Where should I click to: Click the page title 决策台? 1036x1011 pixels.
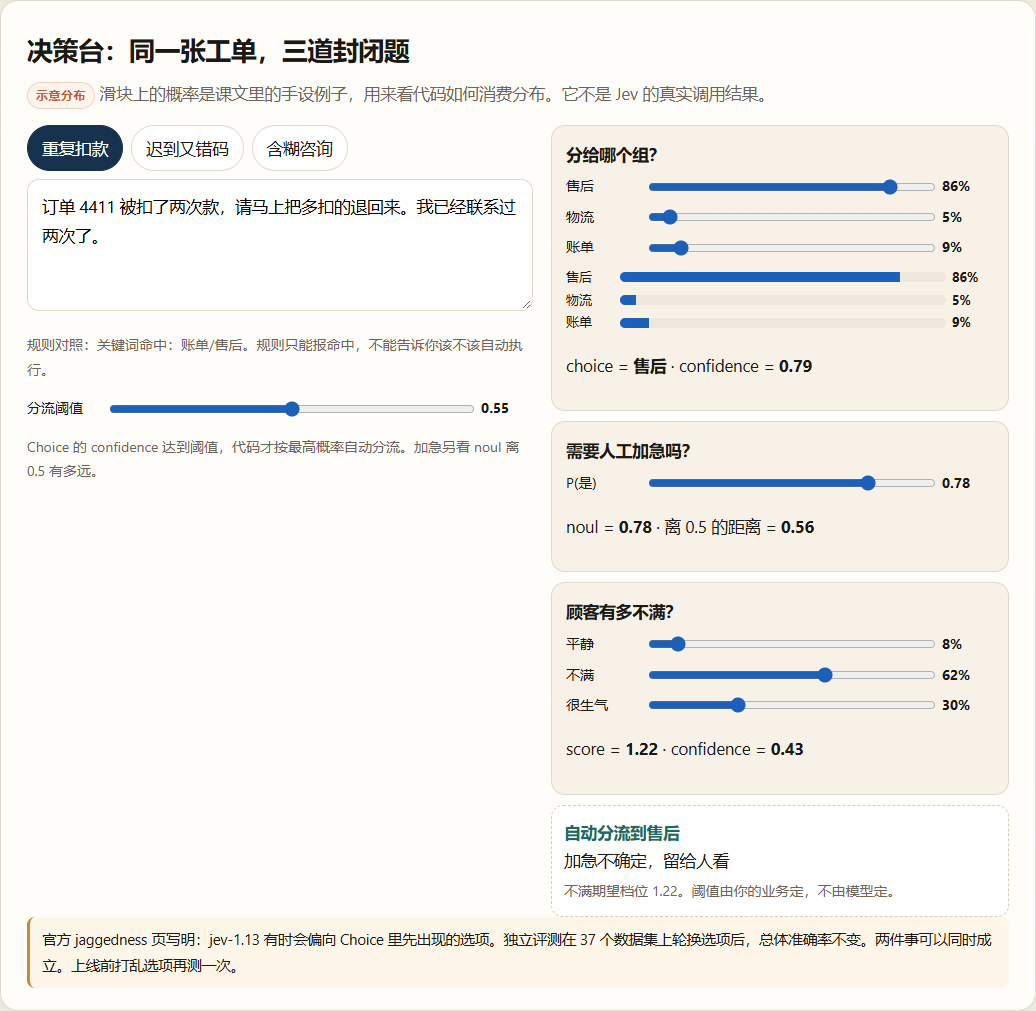click(218, 52)
